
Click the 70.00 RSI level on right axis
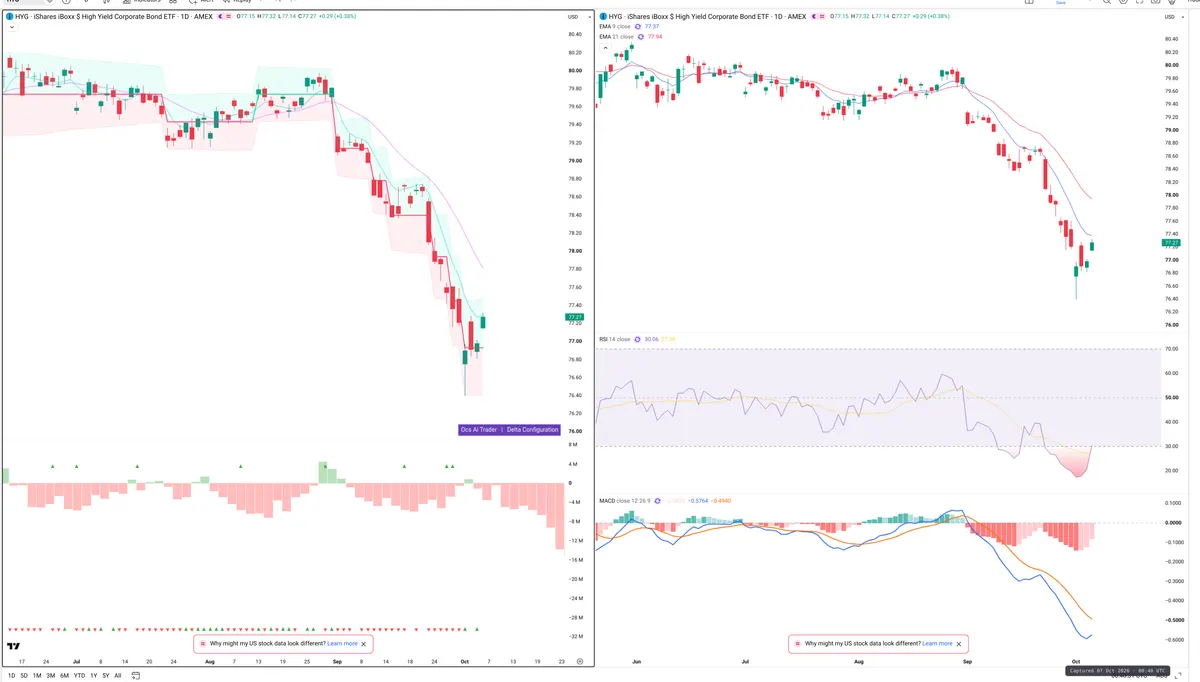(x=1171, y=348)
